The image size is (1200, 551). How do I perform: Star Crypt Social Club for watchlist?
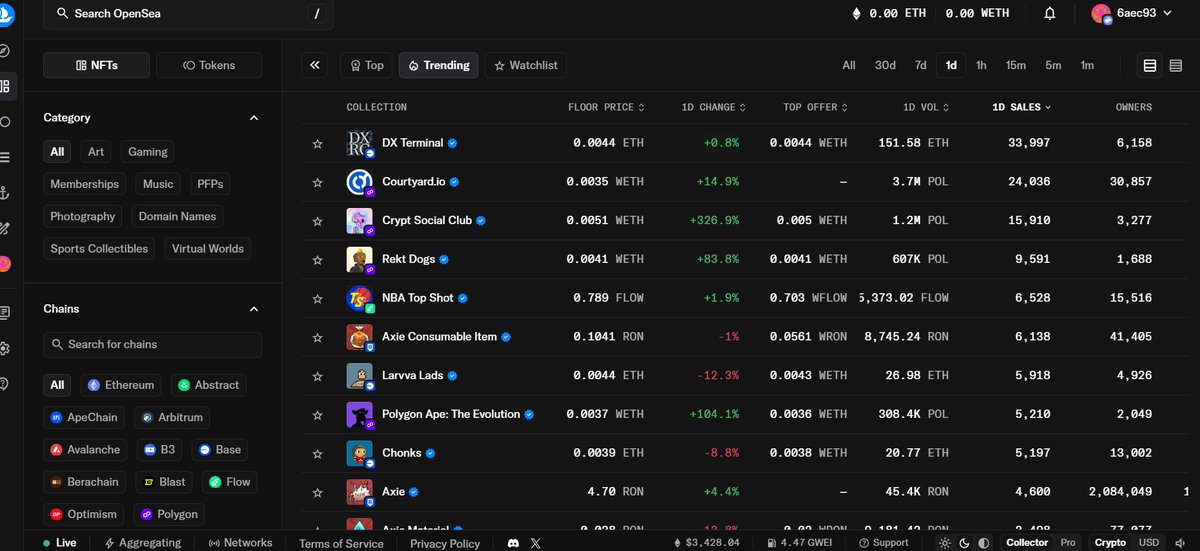318,221
